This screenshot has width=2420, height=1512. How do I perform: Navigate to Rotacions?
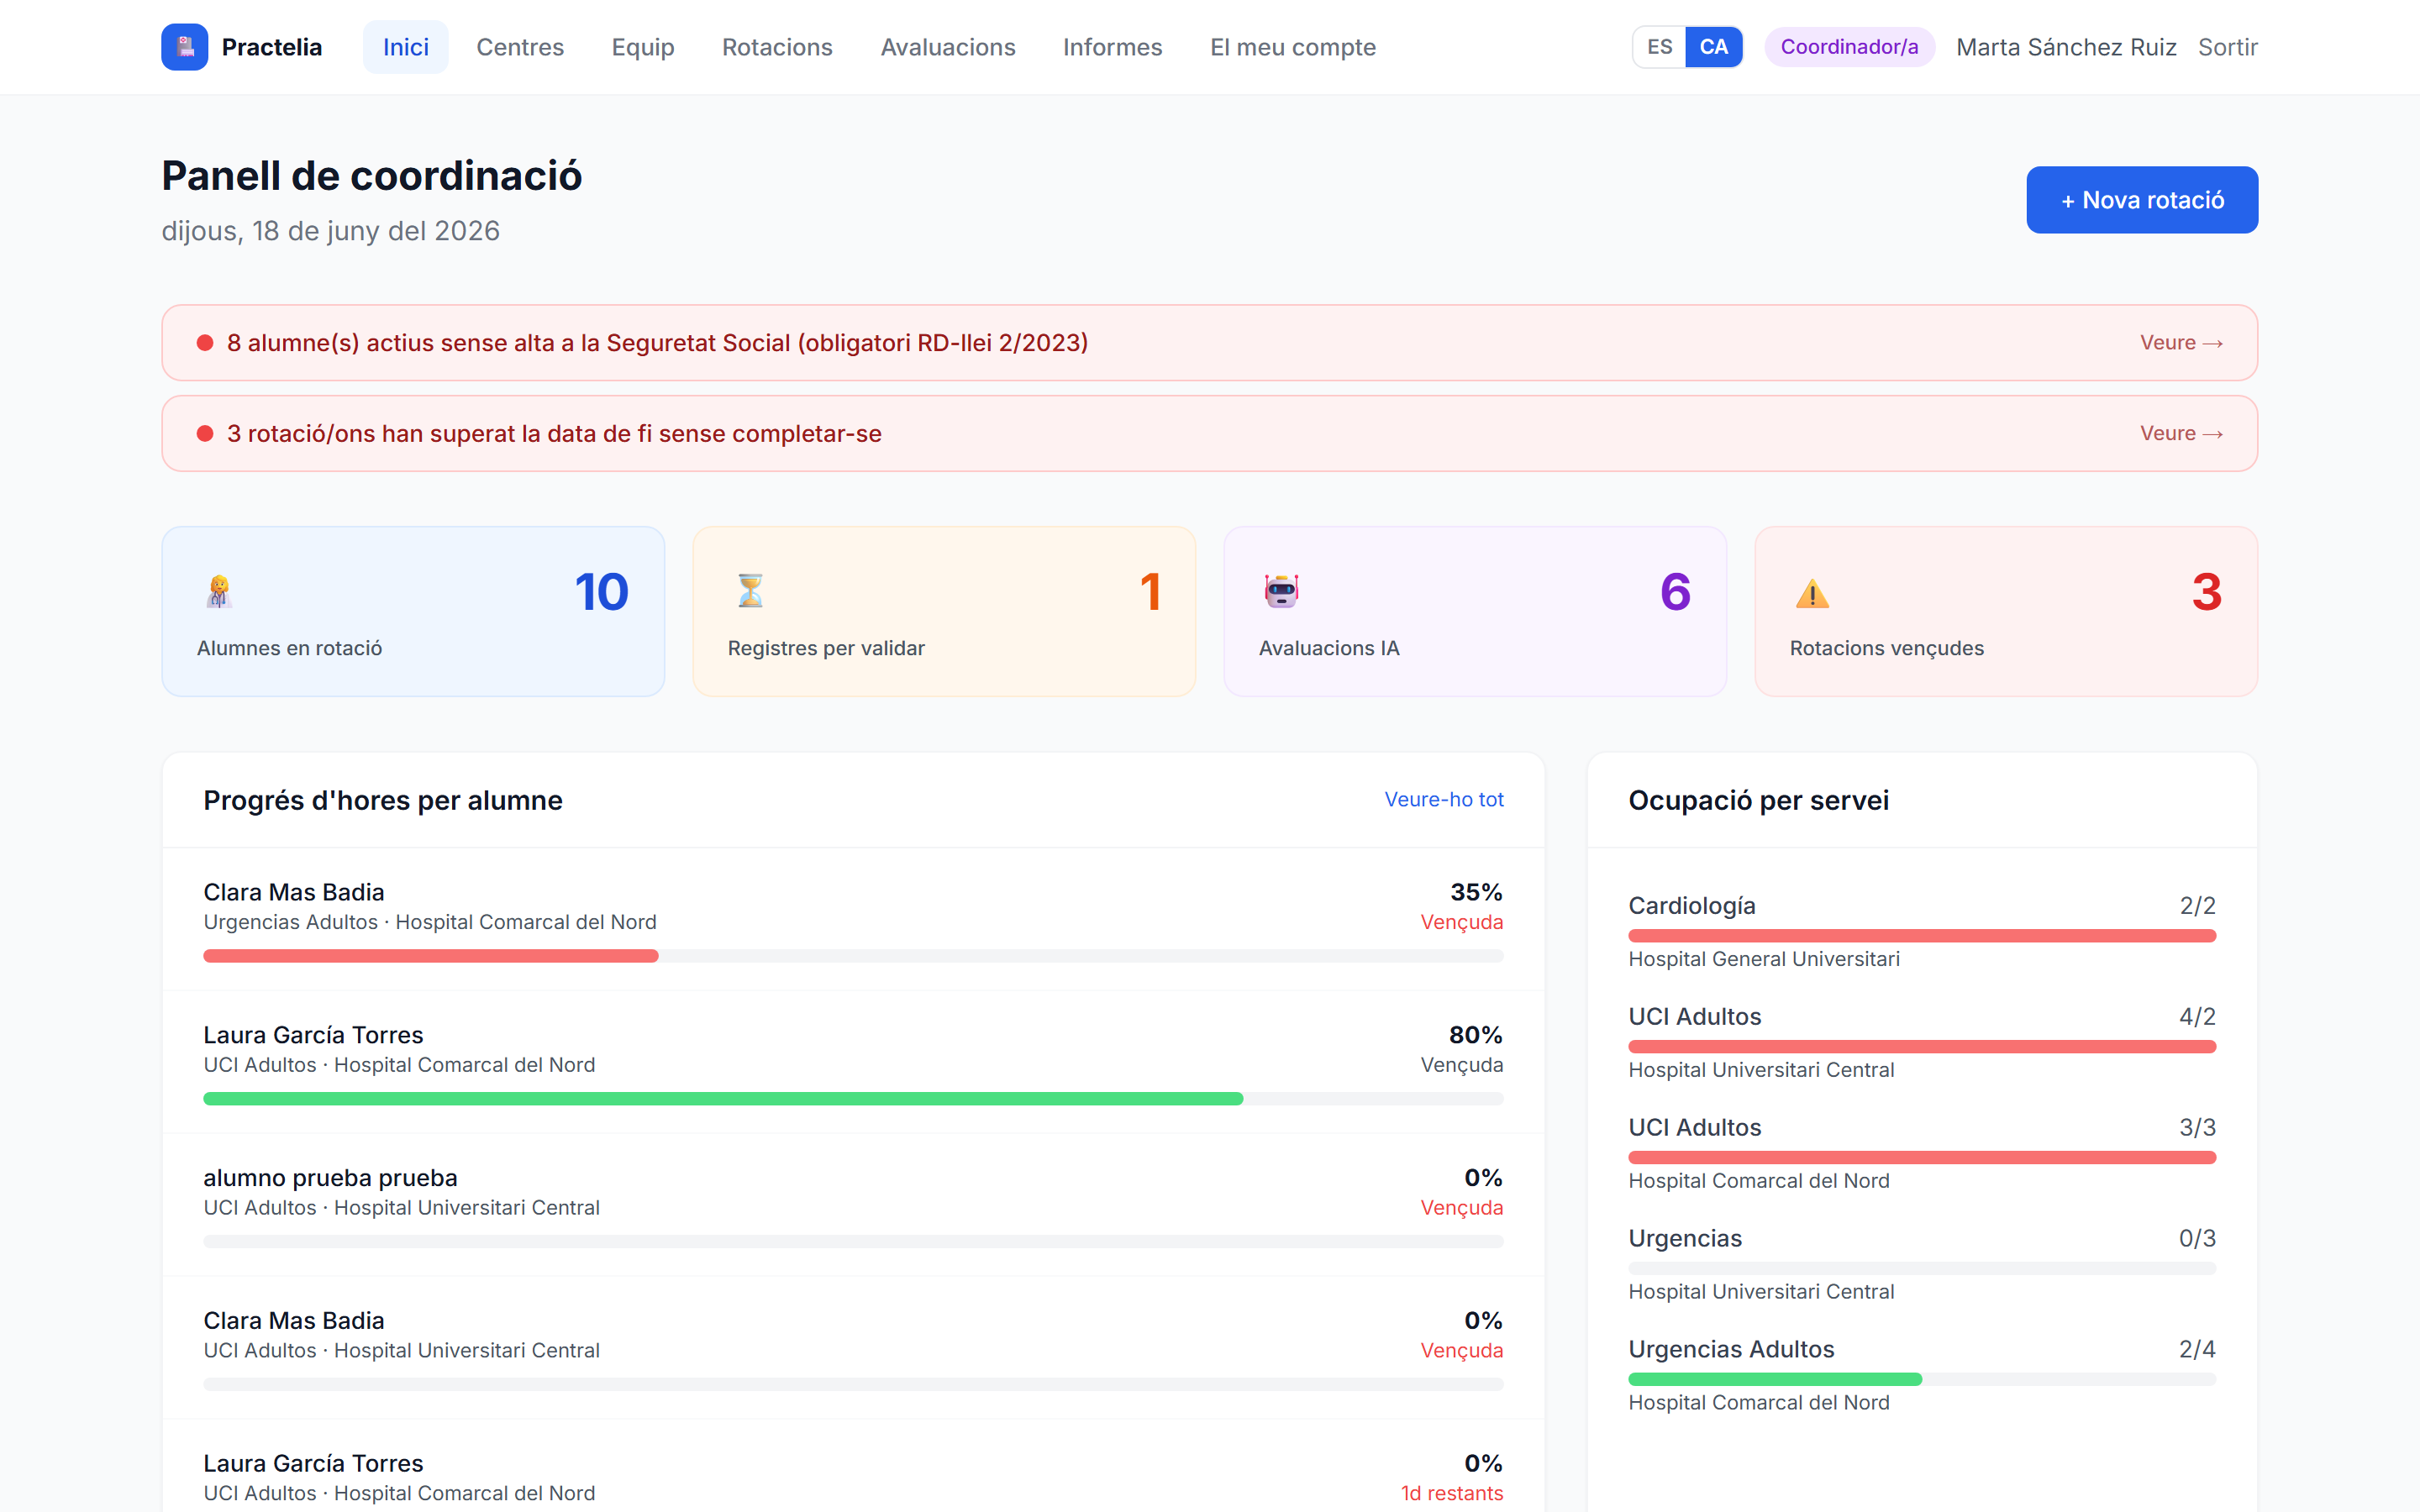click(x=777, y=47)
